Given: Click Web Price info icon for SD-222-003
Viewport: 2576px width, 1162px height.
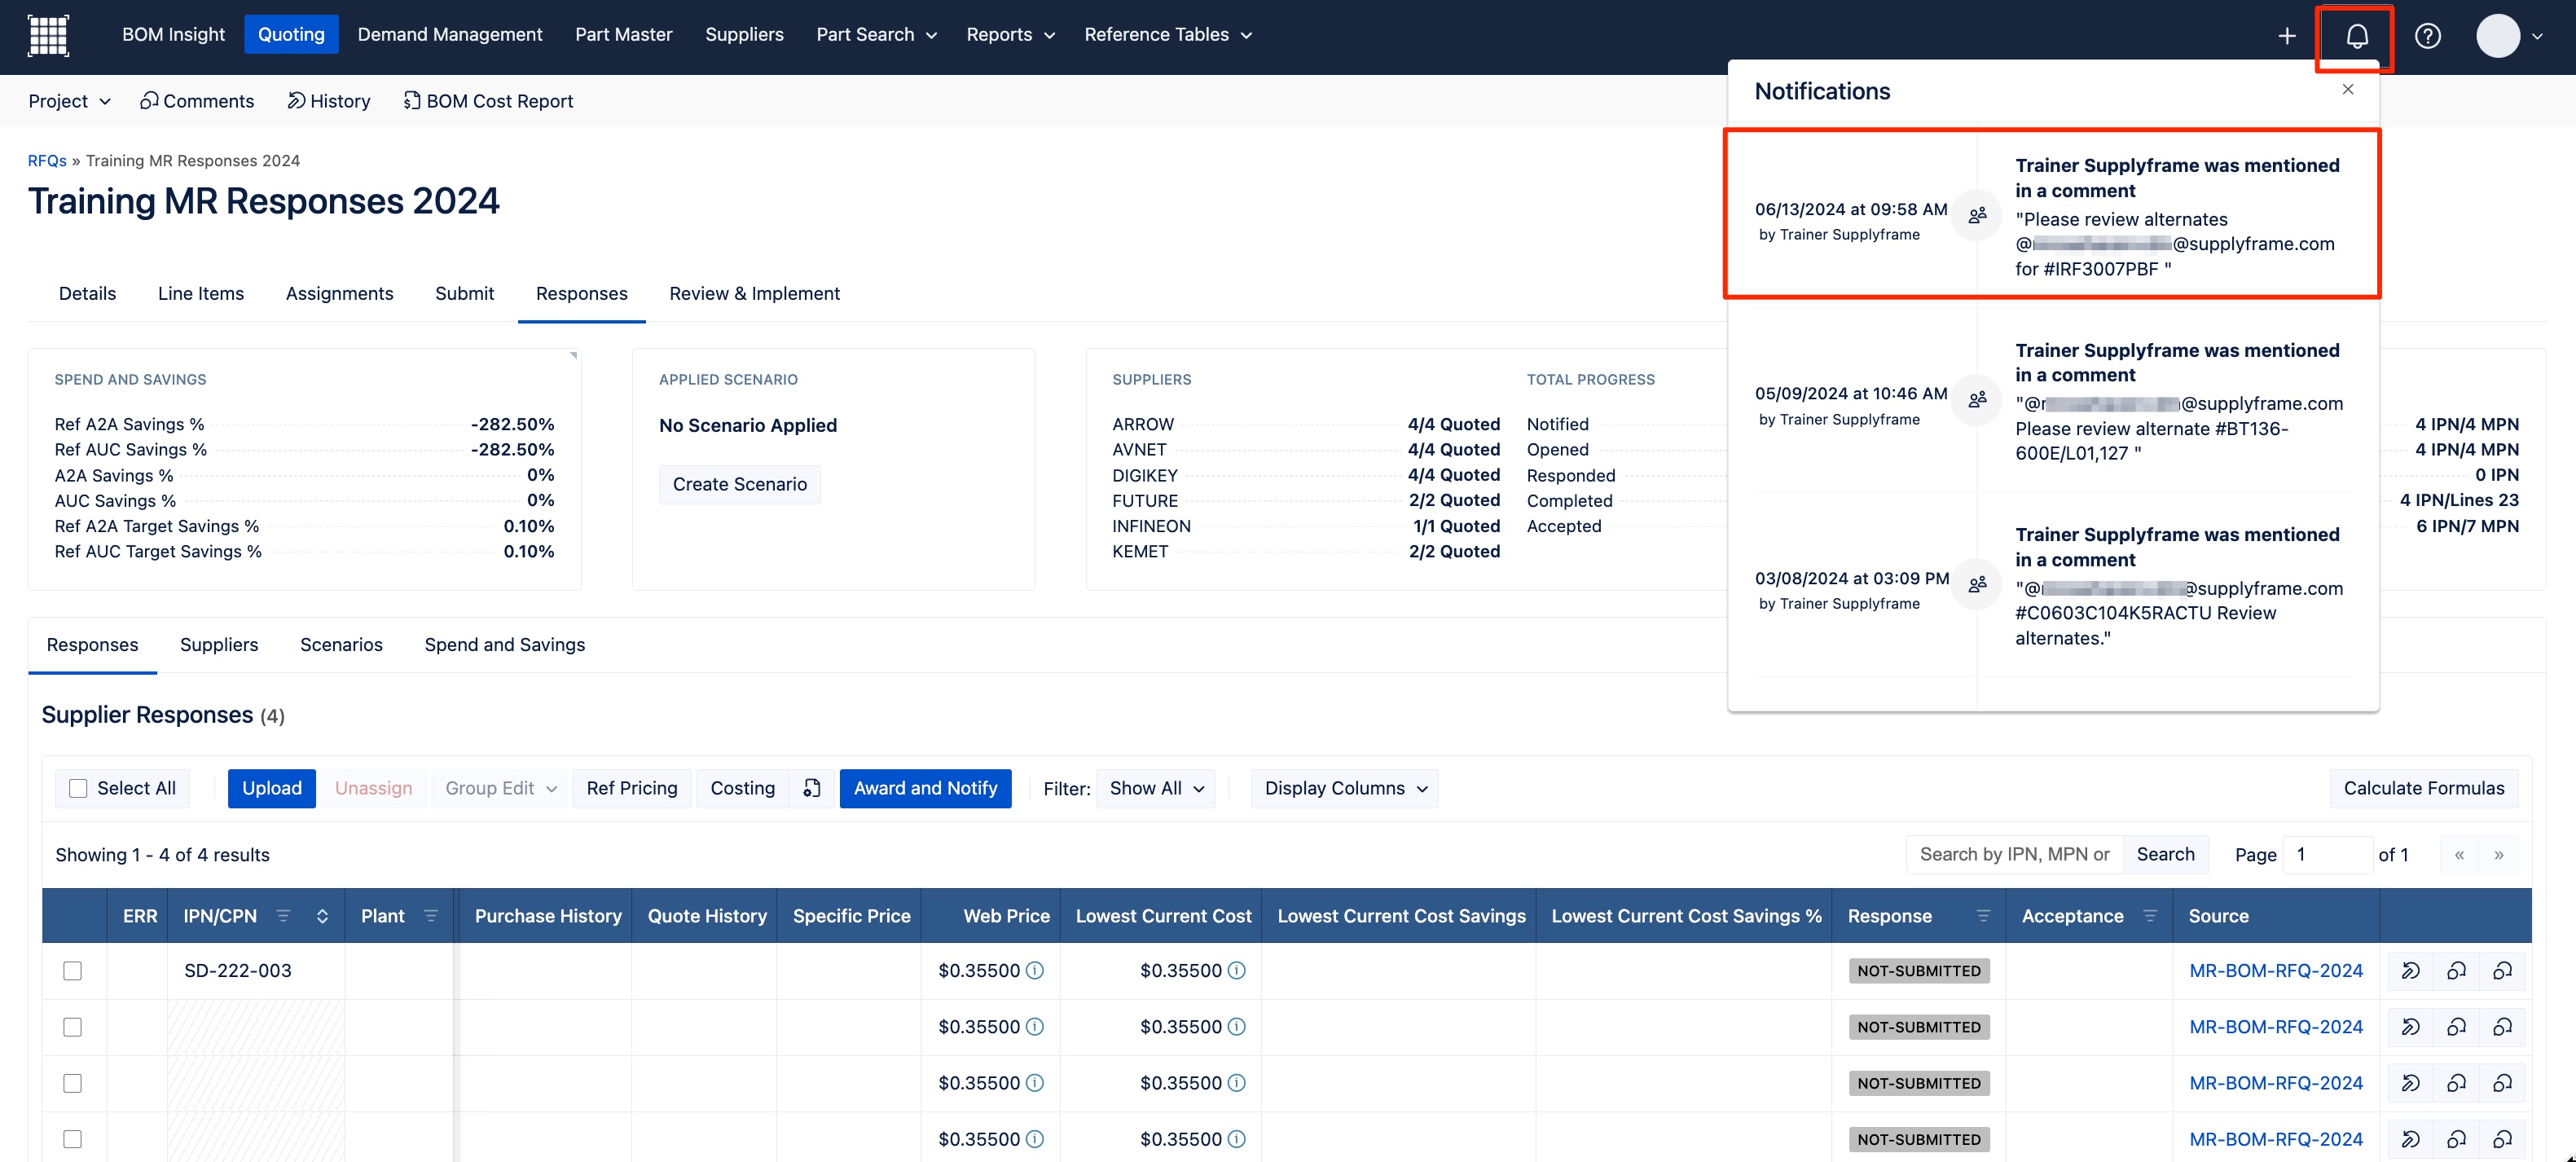Looking at the screenshot, I should [1035, 971].
